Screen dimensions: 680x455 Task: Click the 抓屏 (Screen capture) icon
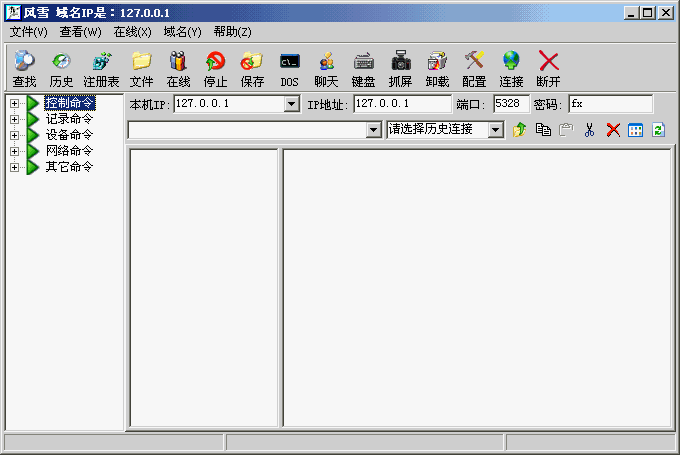(x=400, y=68)
